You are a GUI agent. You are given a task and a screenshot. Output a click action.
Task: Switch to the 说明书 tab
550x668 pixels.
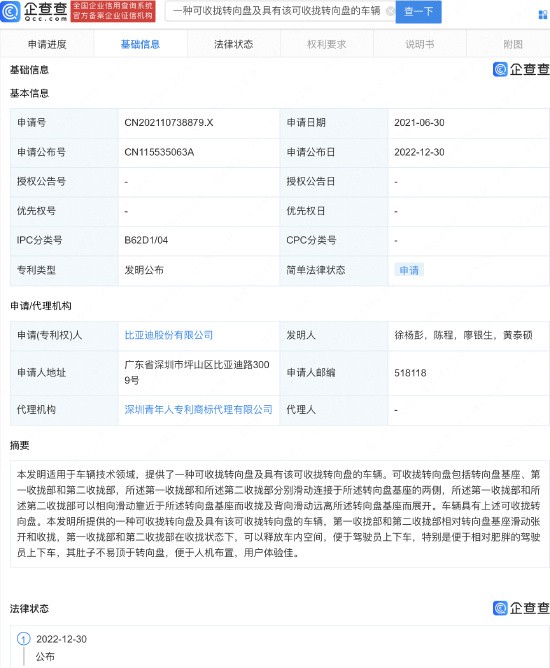click(420, 44)
